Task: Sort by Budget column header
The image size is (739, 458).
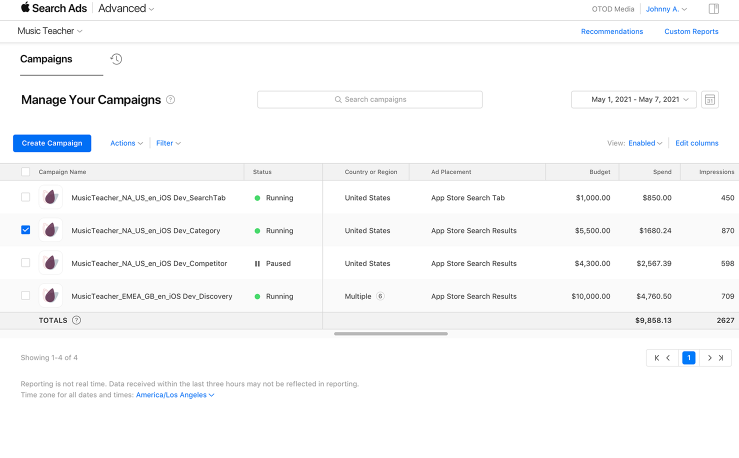Action: point(599,172)
